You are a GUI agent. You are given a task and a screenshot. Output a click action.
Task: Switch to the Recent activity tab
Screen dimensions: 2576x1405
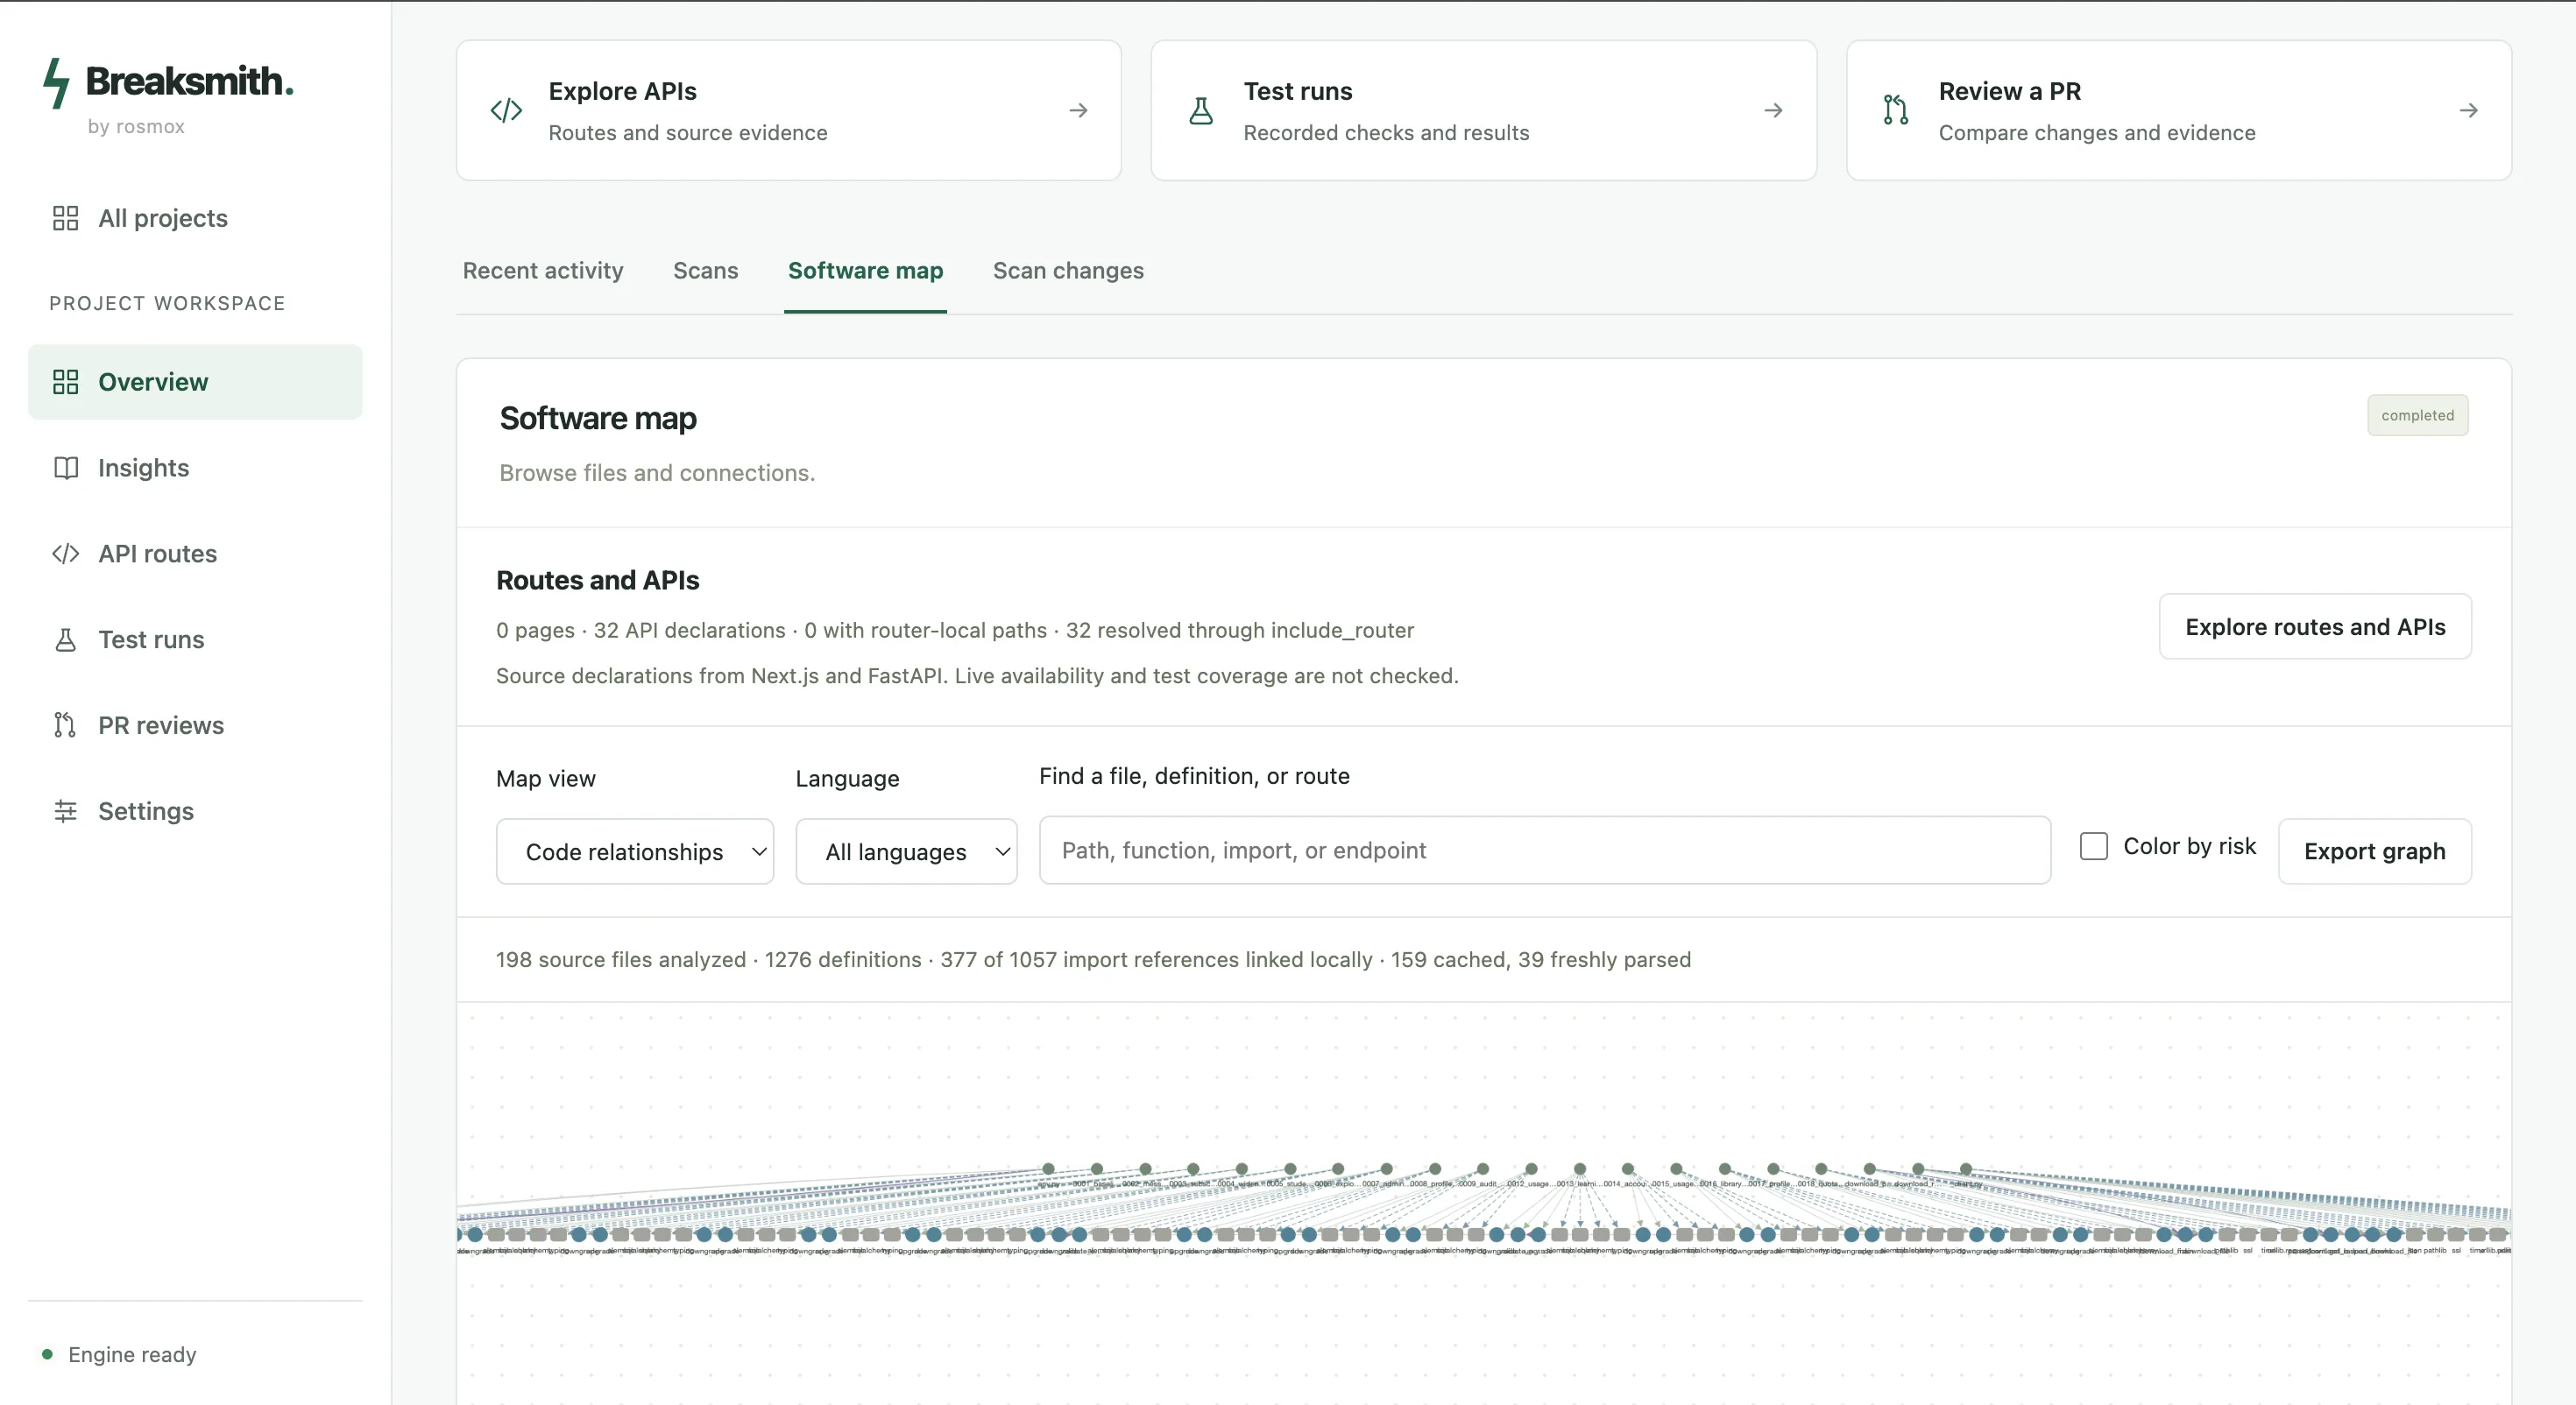point(543,270)
